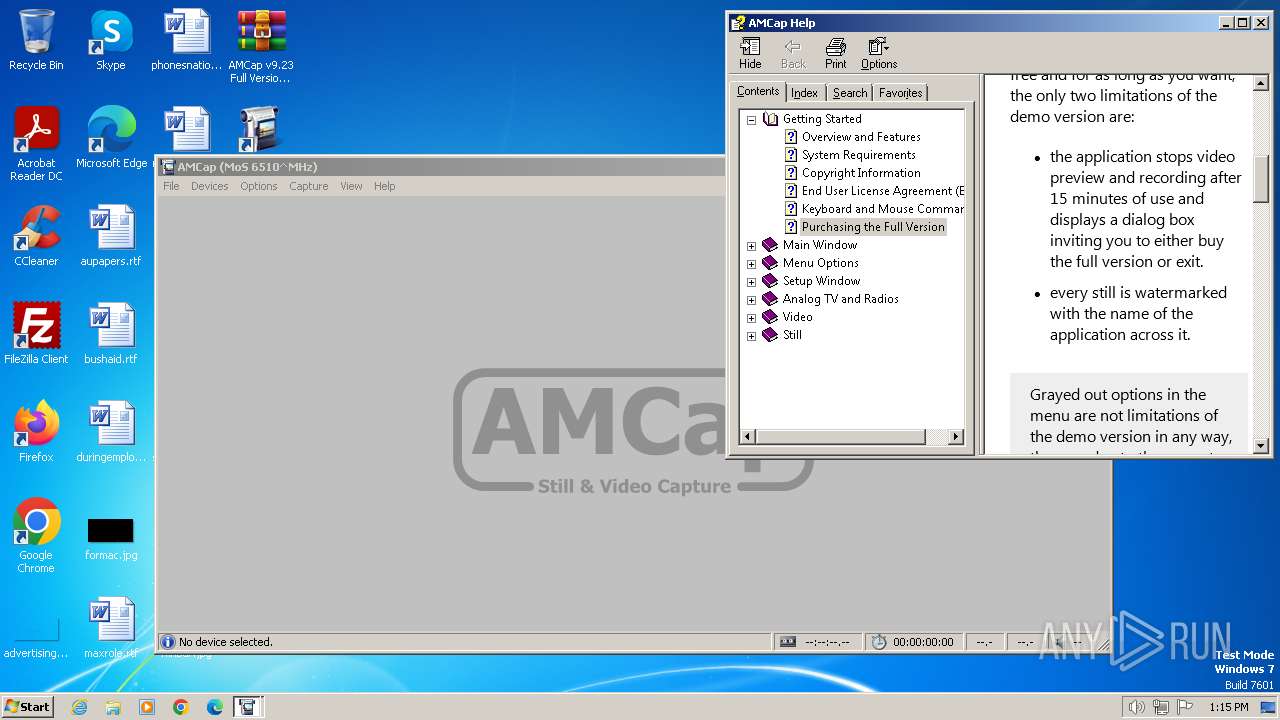The height and width of the screenshot is (720, 1280).
Task: Select the aupapers.rtf file
Action: coord(111,236)
